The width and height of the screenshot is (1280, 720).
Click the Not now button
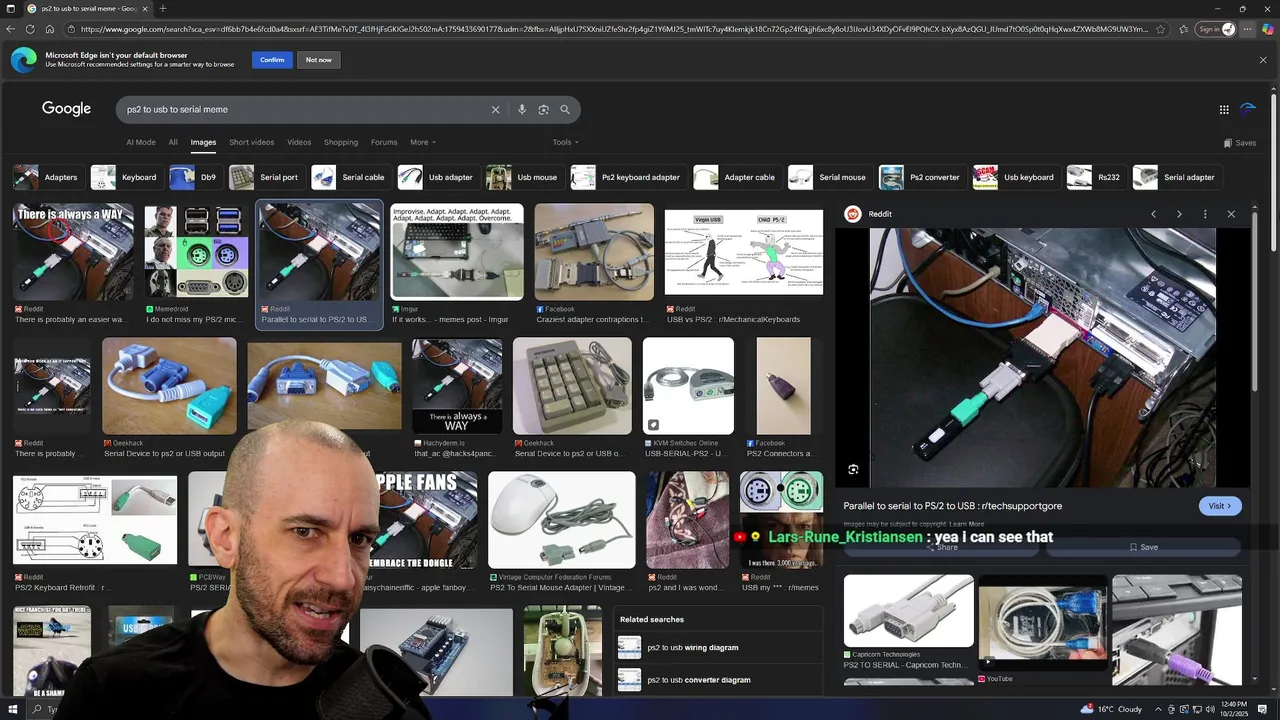pyautogui.click(x=319, y=60)
